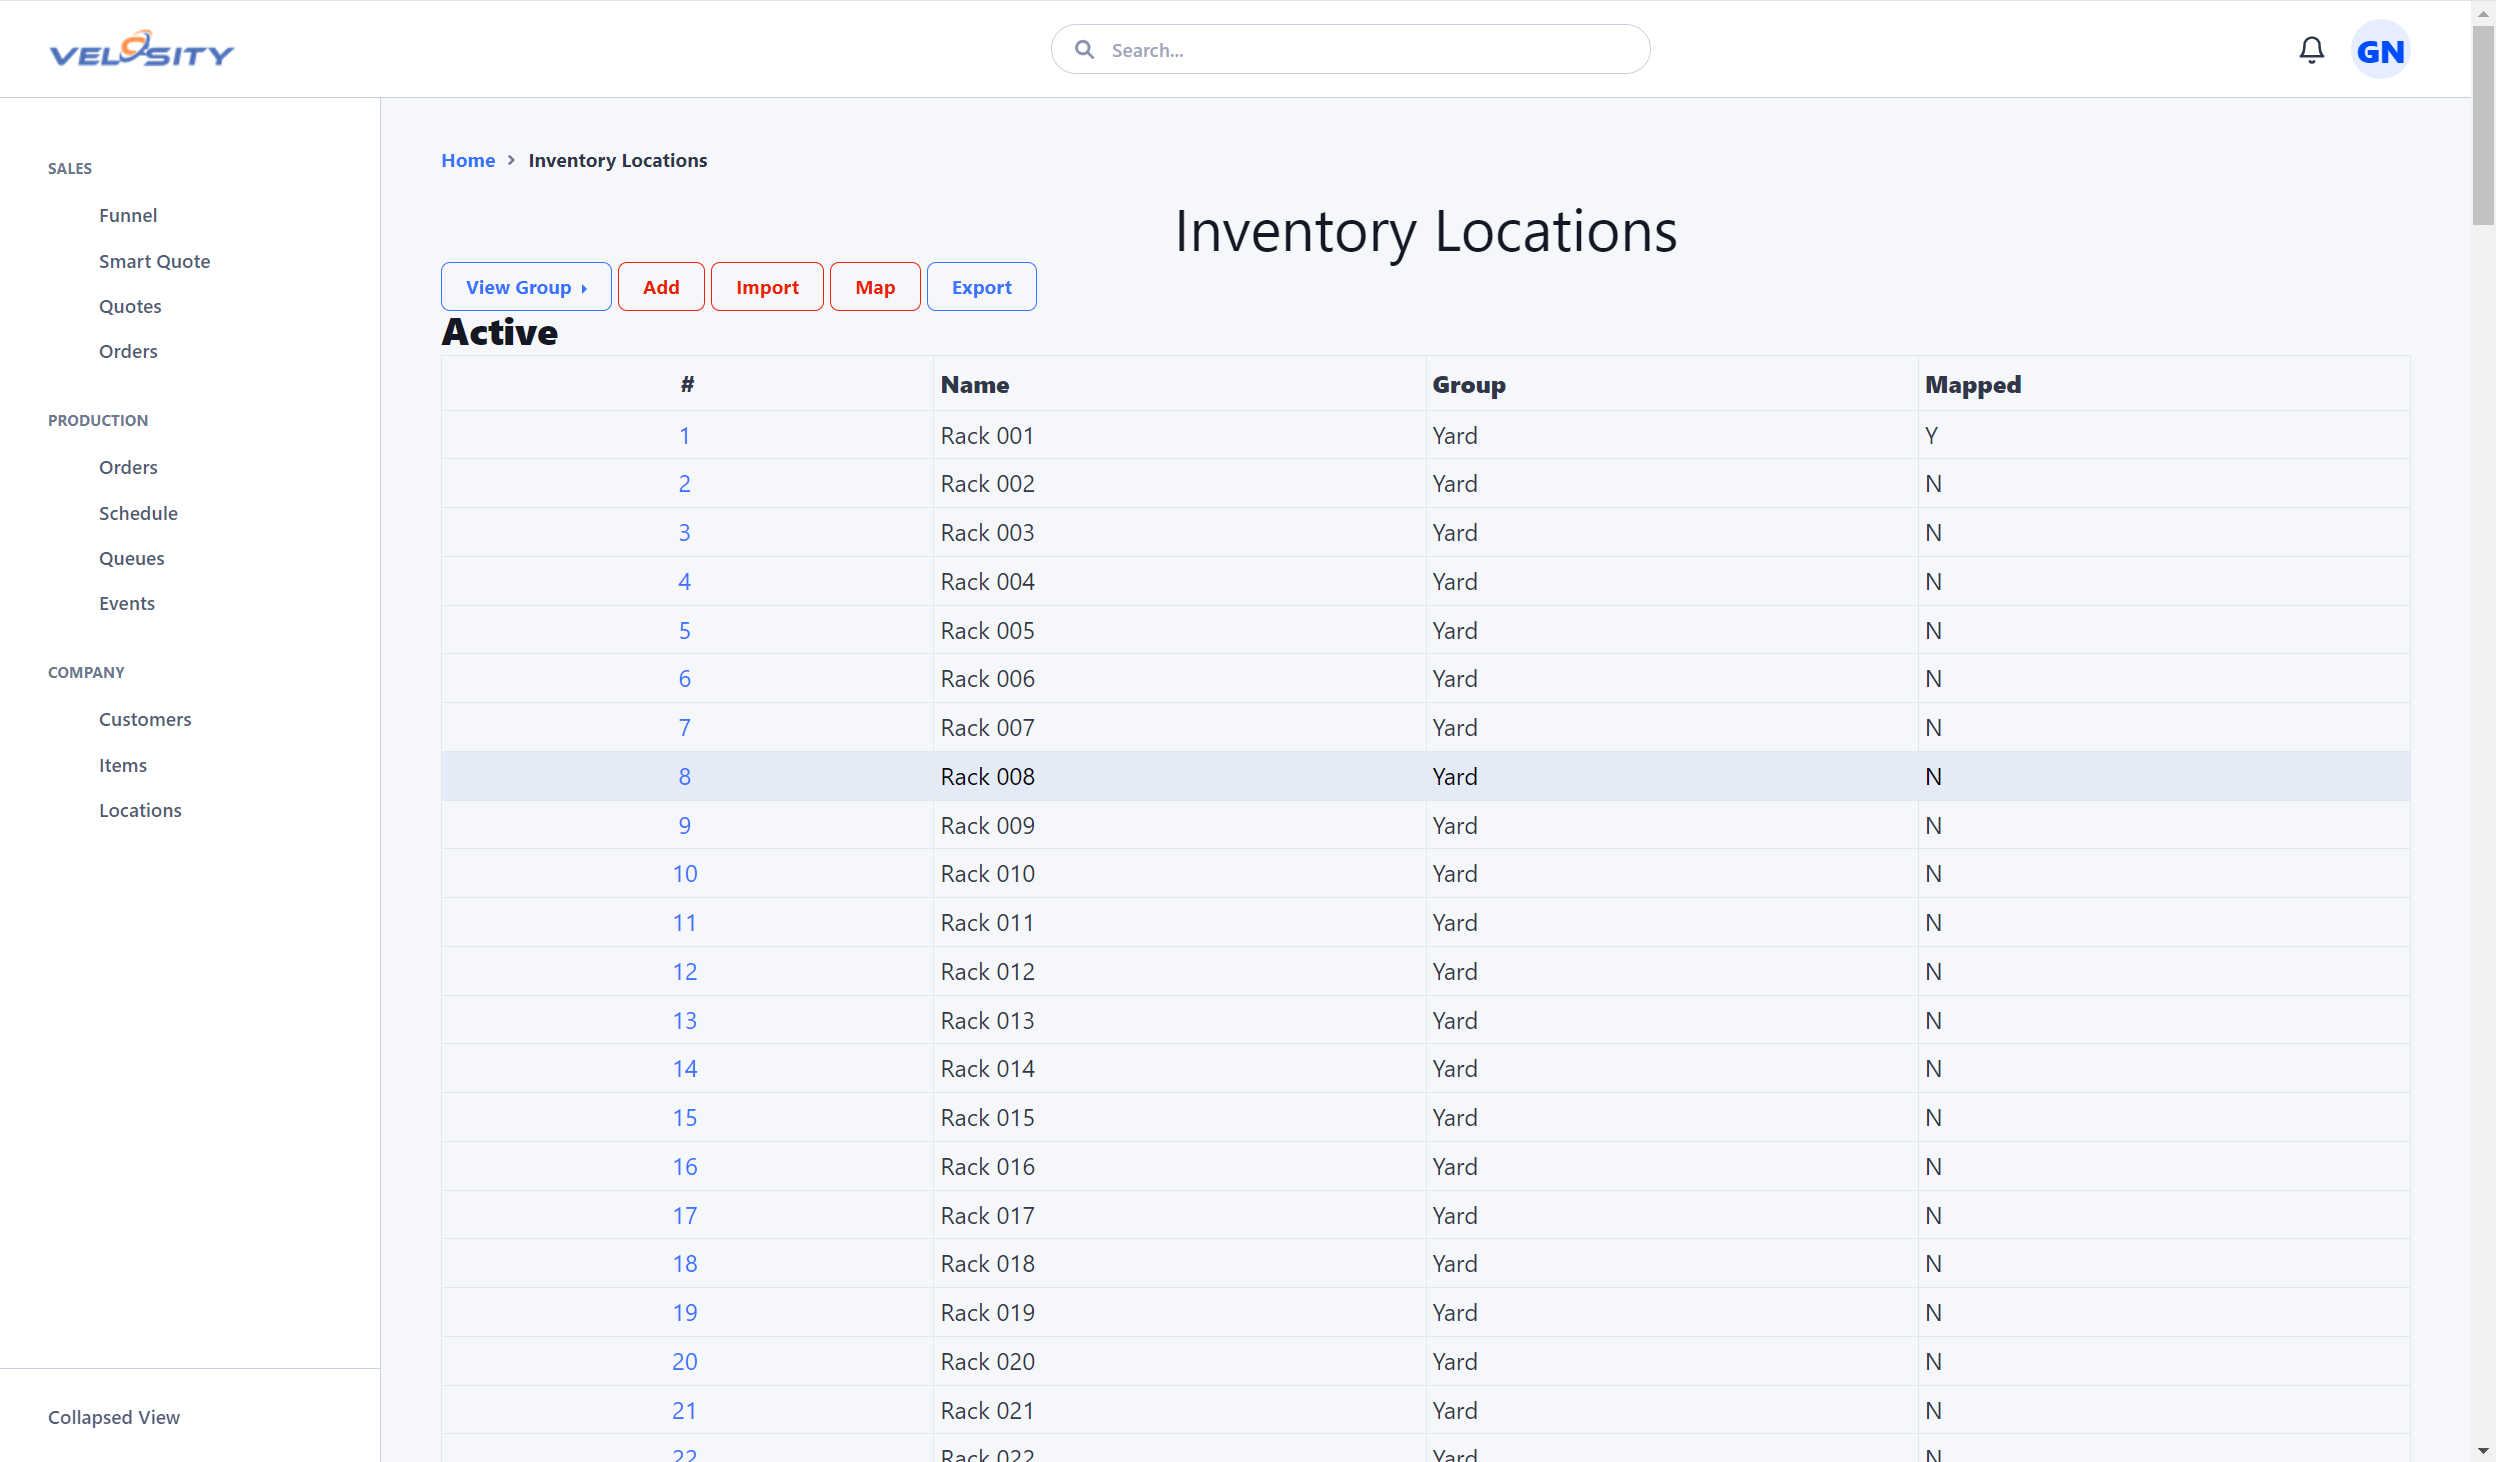Open location number 9 link

[x=684, y=825]
